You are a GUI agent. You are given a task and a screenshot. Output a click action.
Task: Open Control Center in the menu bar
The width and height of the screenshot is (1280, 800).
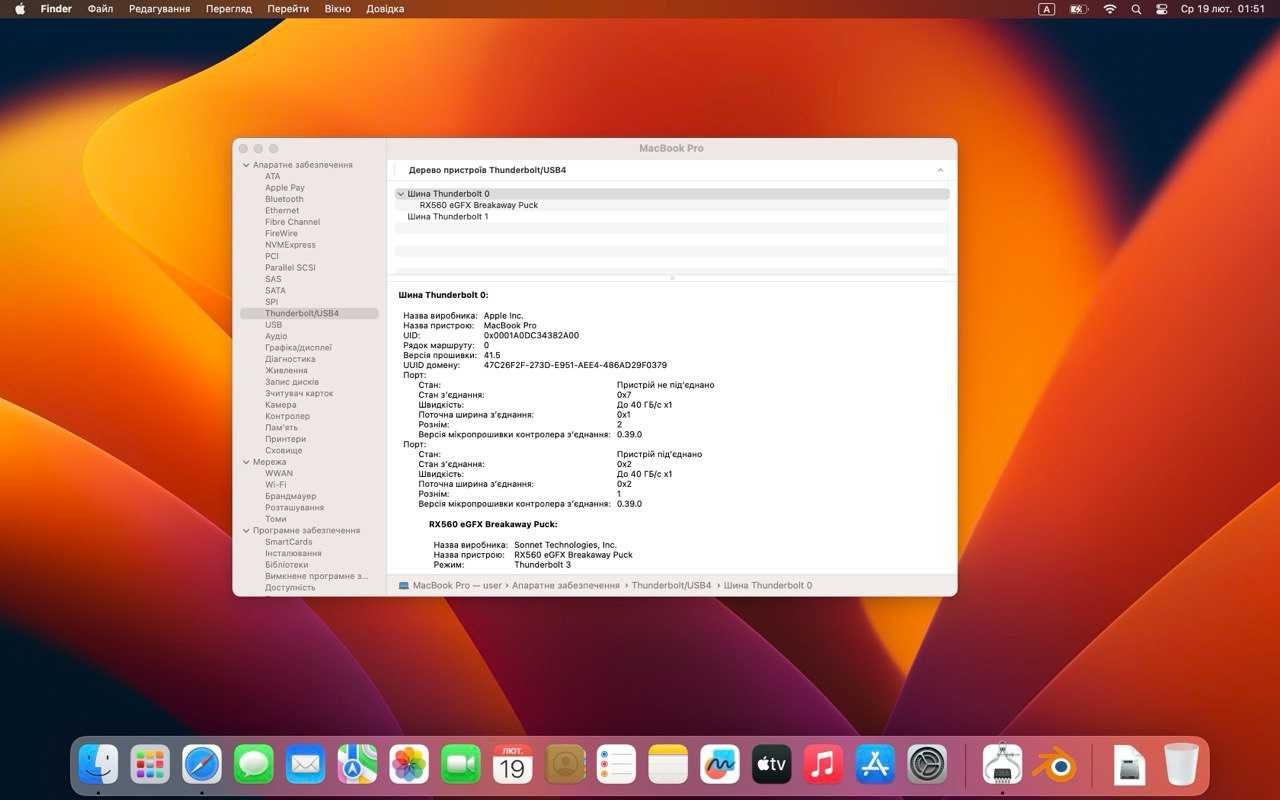pos(1162,9)
